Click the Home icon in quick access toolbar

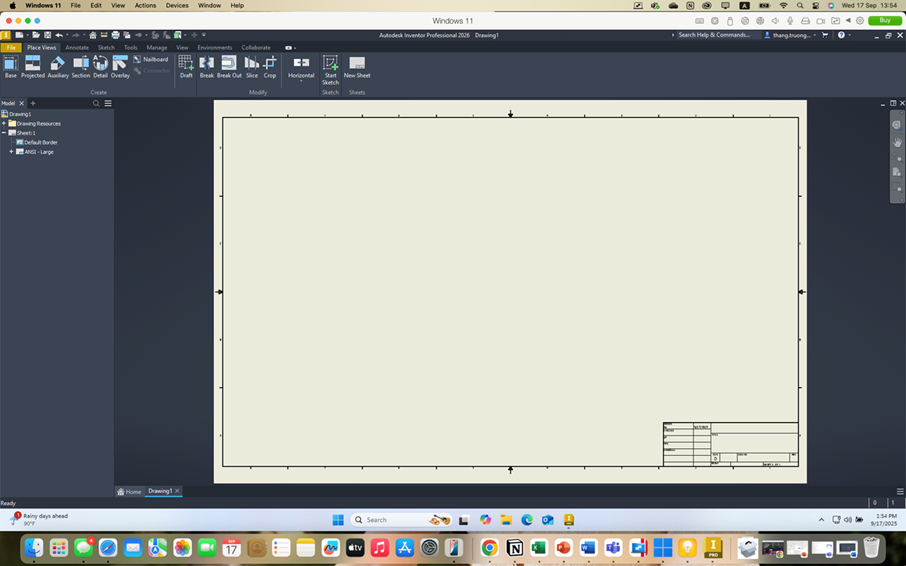click(x=92, y=35)
